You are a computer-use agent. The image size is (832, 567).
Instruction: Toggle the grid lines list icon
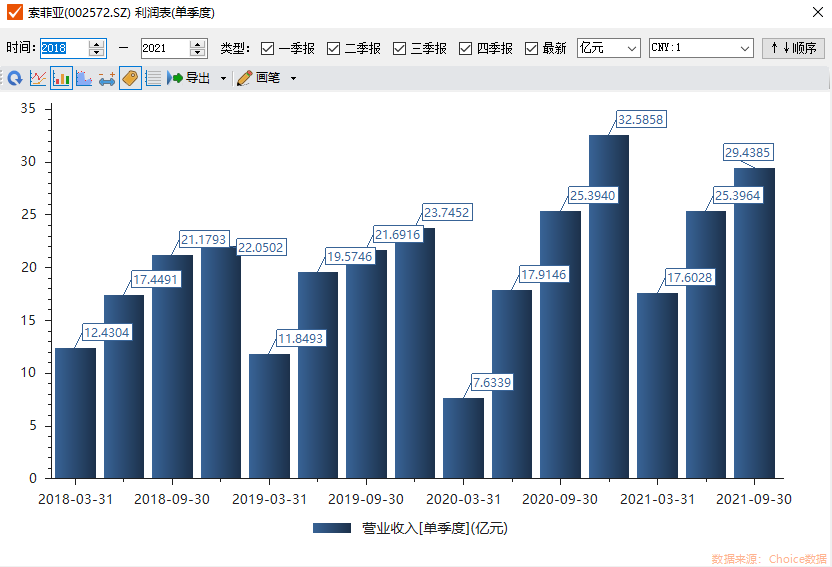click(153, 78)
